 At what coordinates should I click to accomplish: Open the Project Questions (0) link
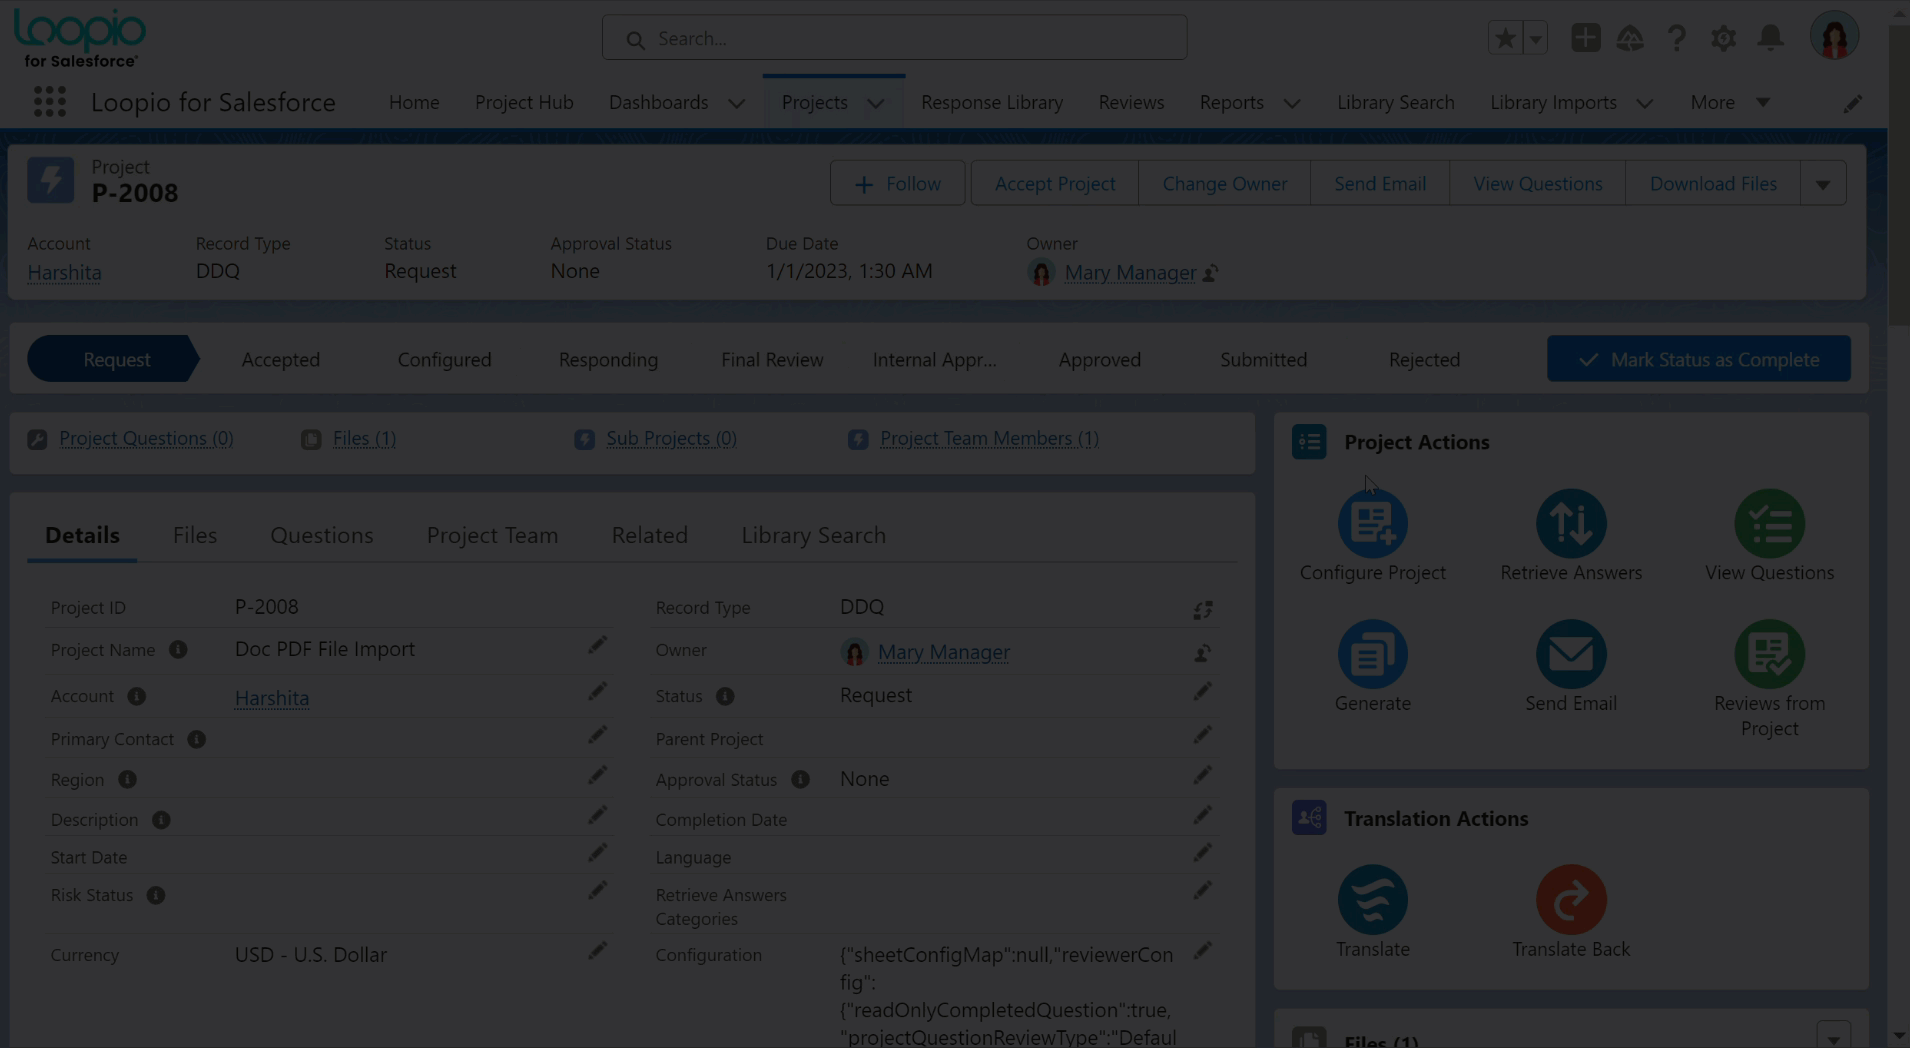tap(146, 439)
